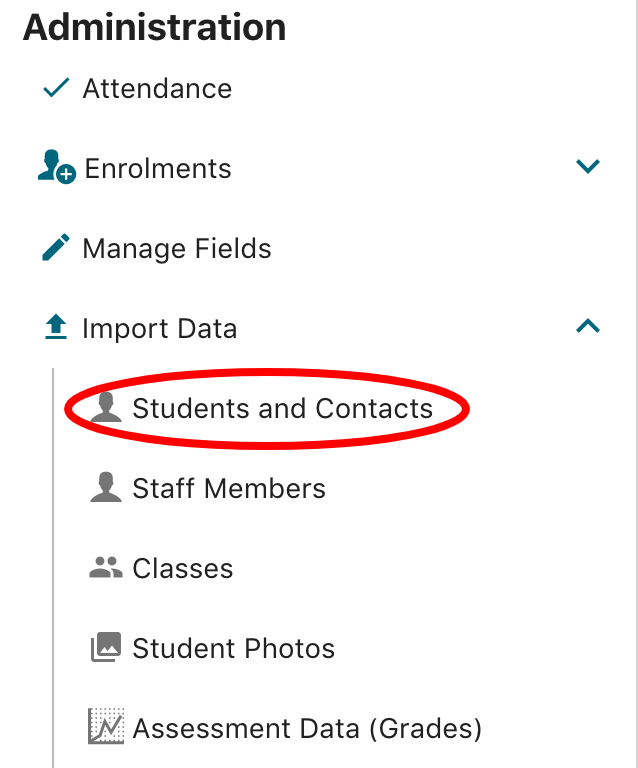Select Assessment Data (Grades) import
This screenshot has height=768, width=638.
307,729
